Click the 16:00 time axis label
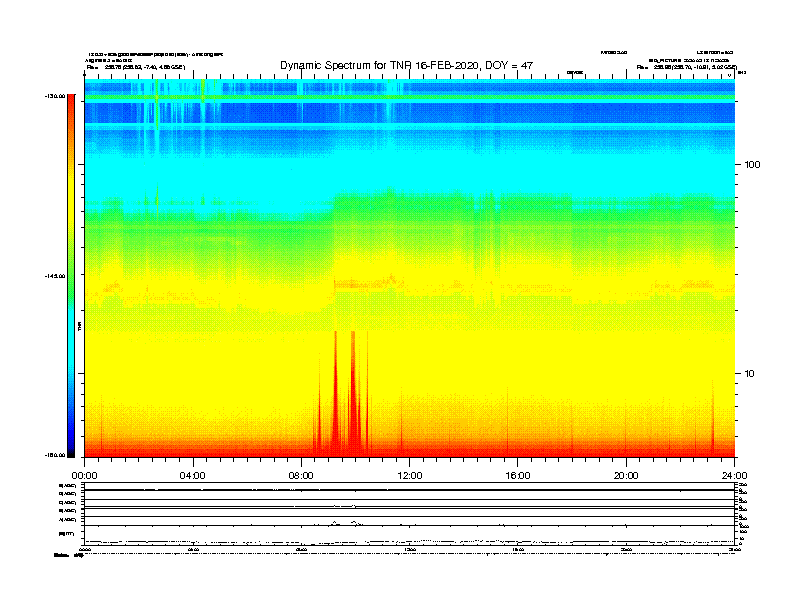 [518, 476]
